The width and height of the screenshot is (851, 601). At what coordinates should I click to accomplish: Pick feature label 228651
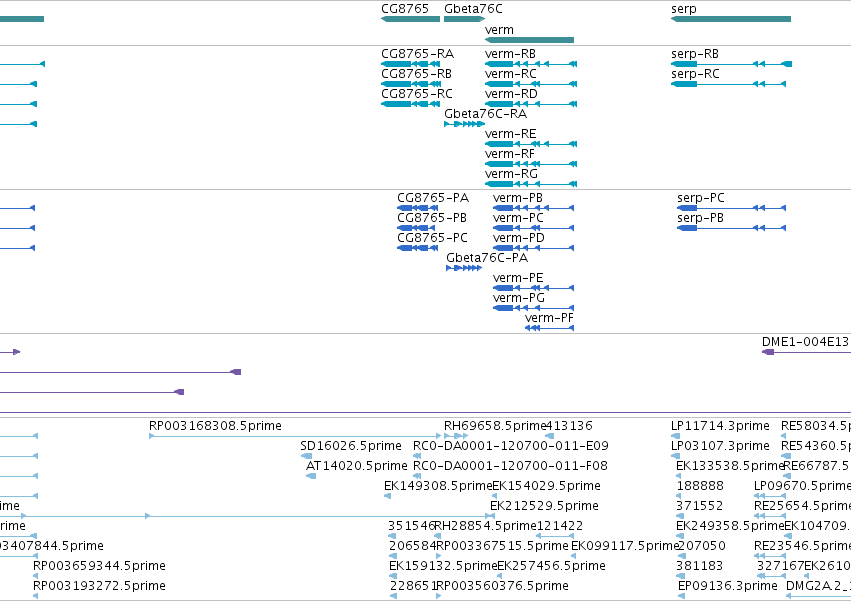[413, 586]
